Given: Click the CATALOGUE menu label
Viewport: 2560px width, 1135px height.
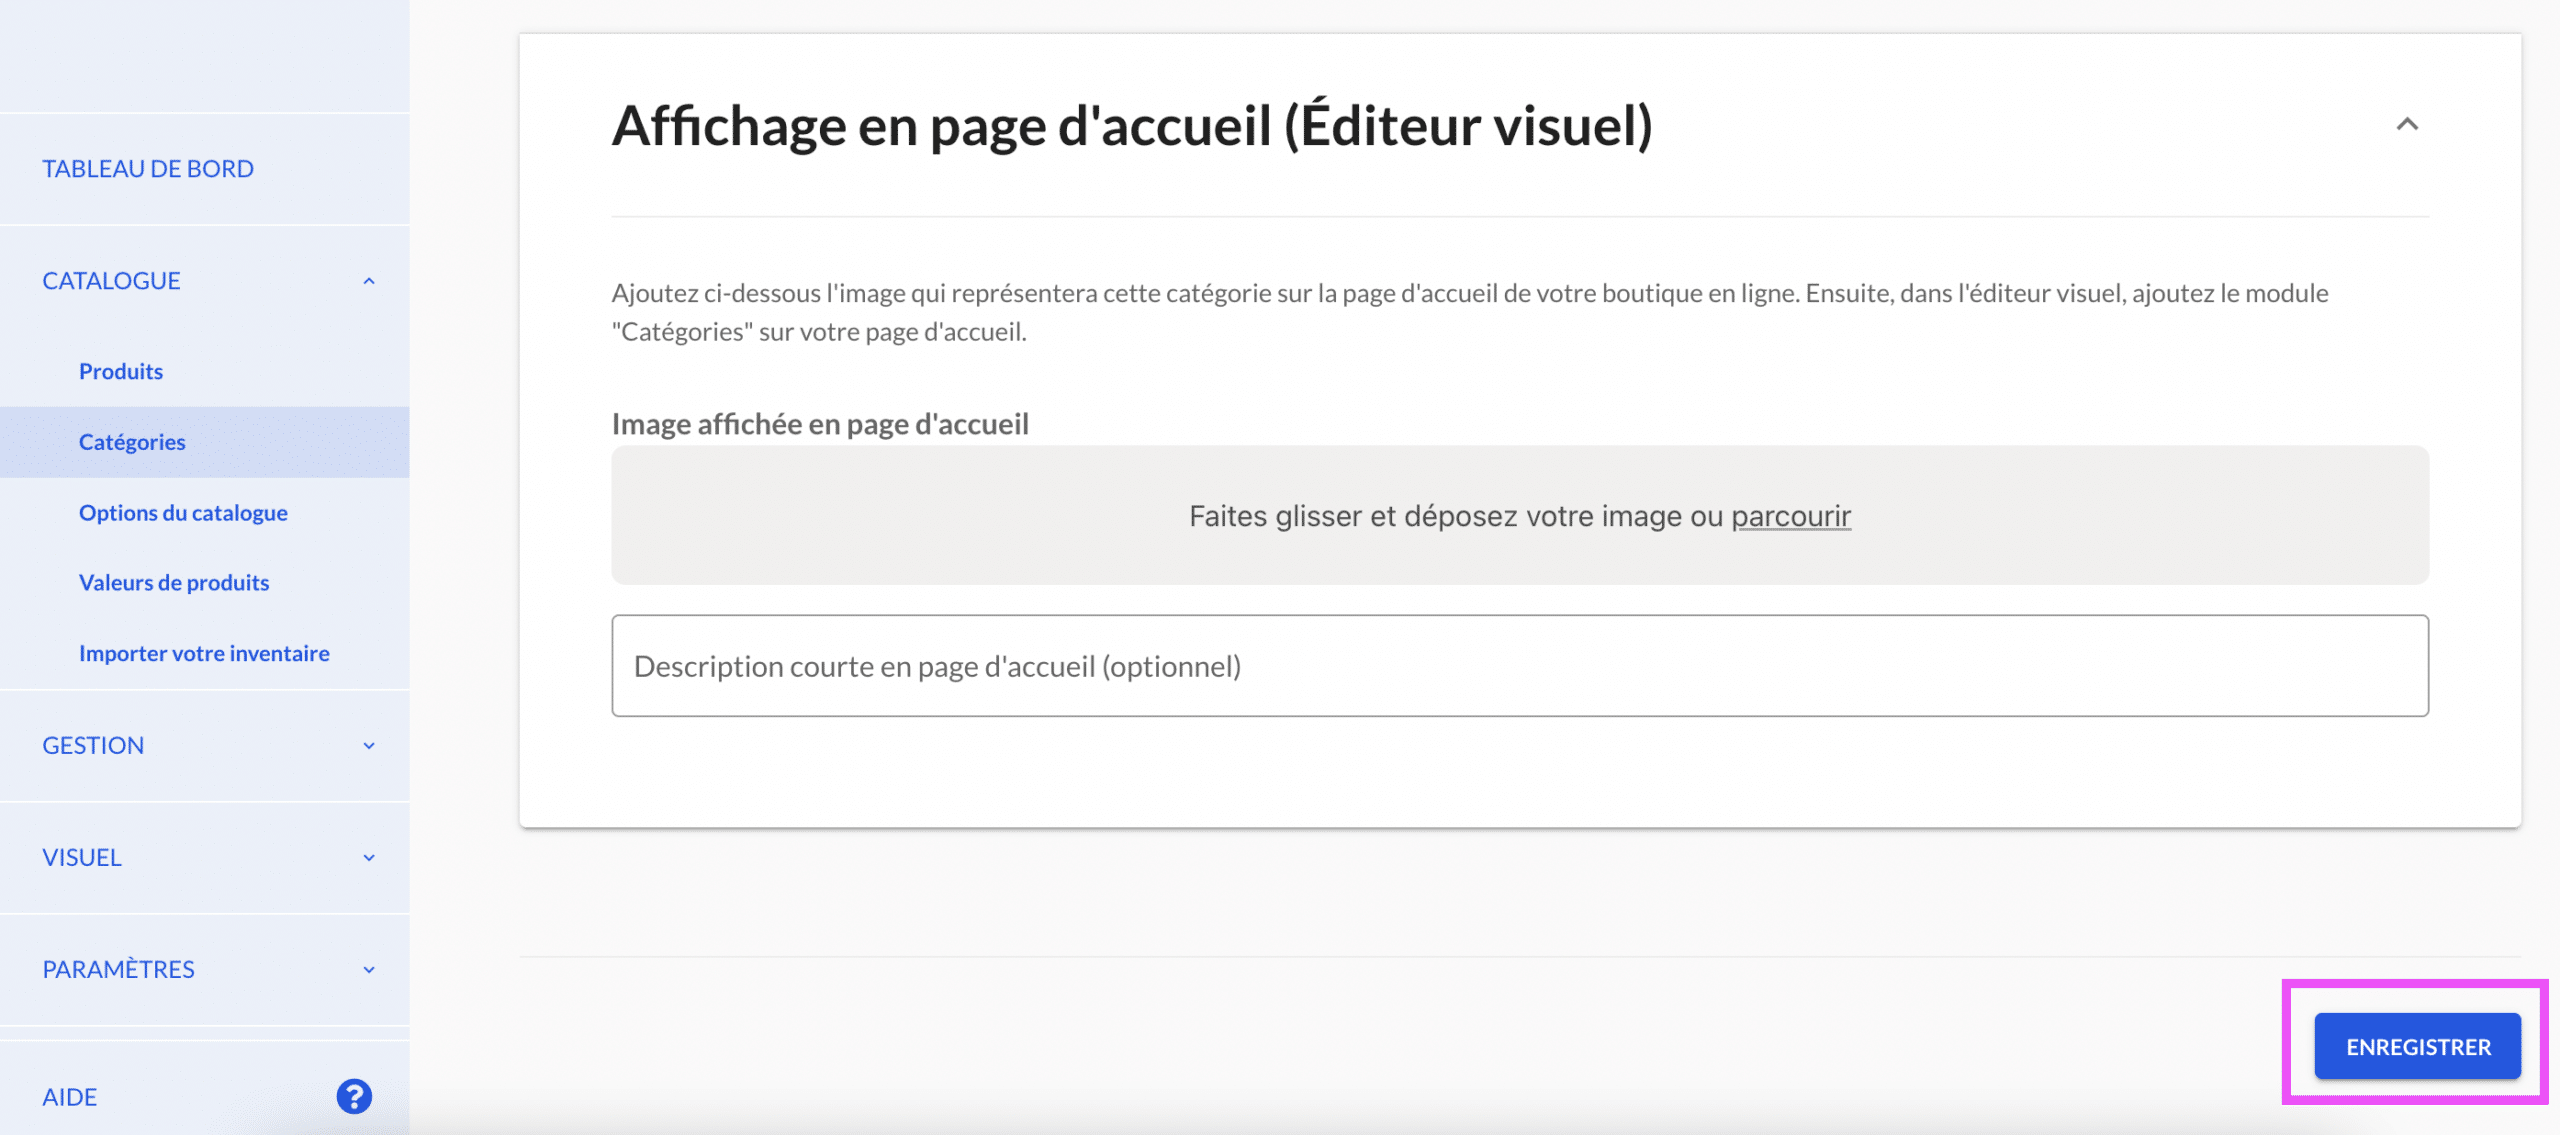Looking at the screenshot, I should [111, 281].
